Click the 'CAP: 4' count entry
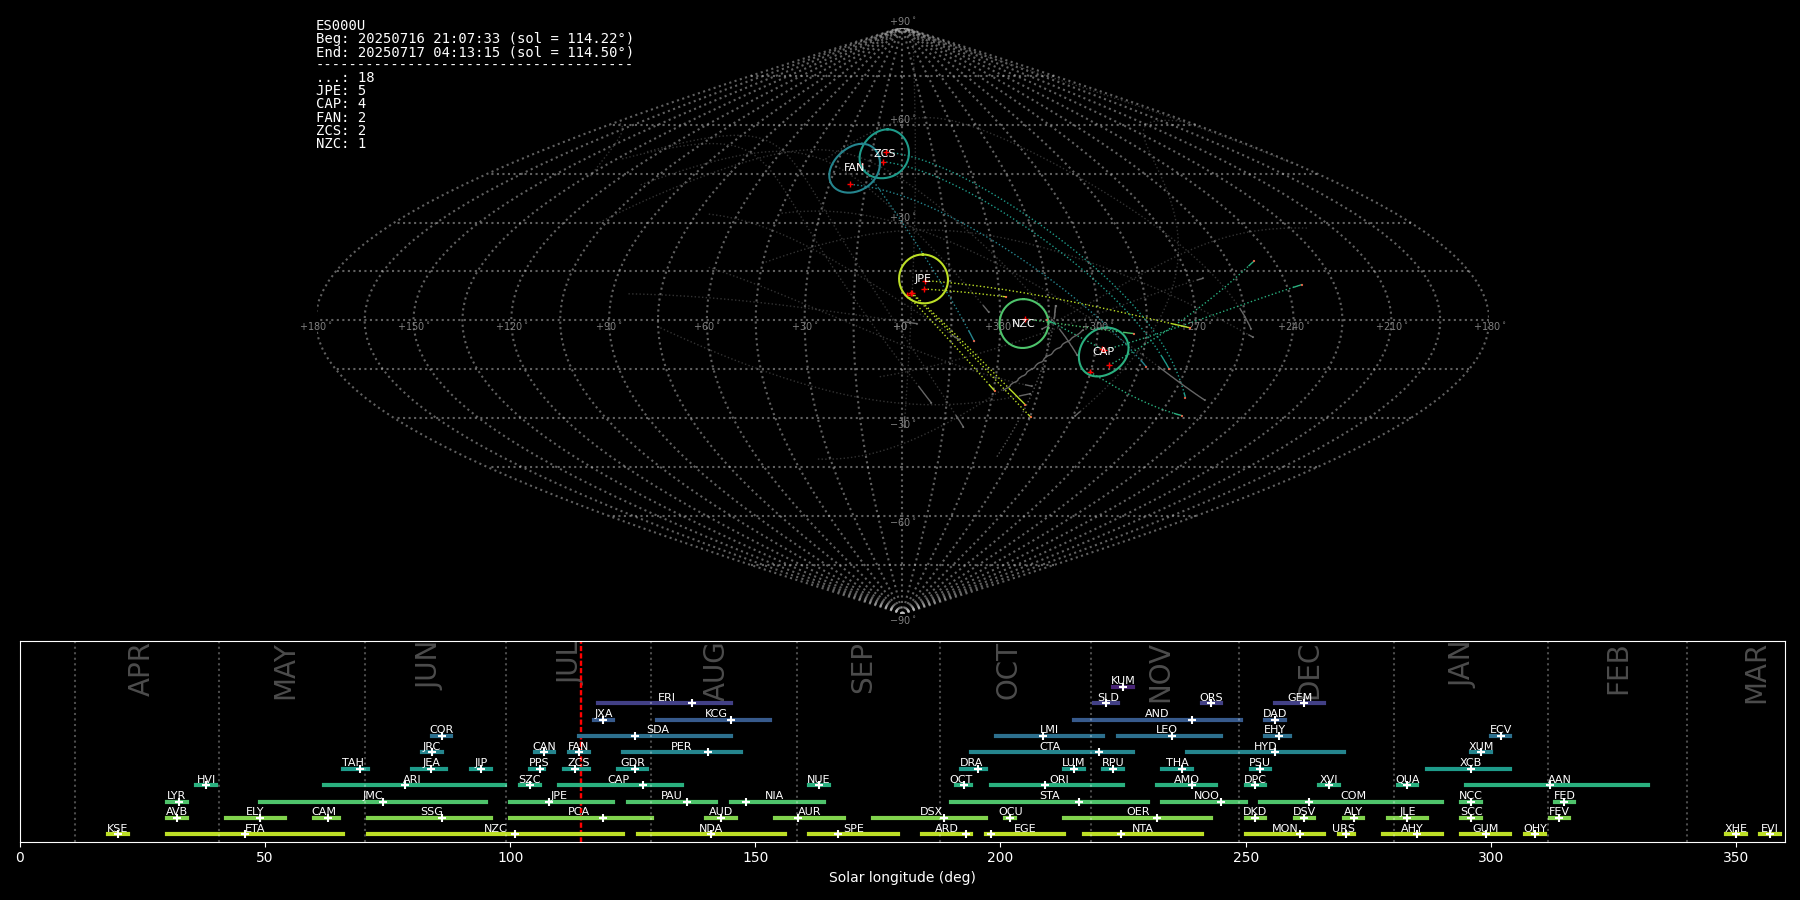 click(341, 104)
